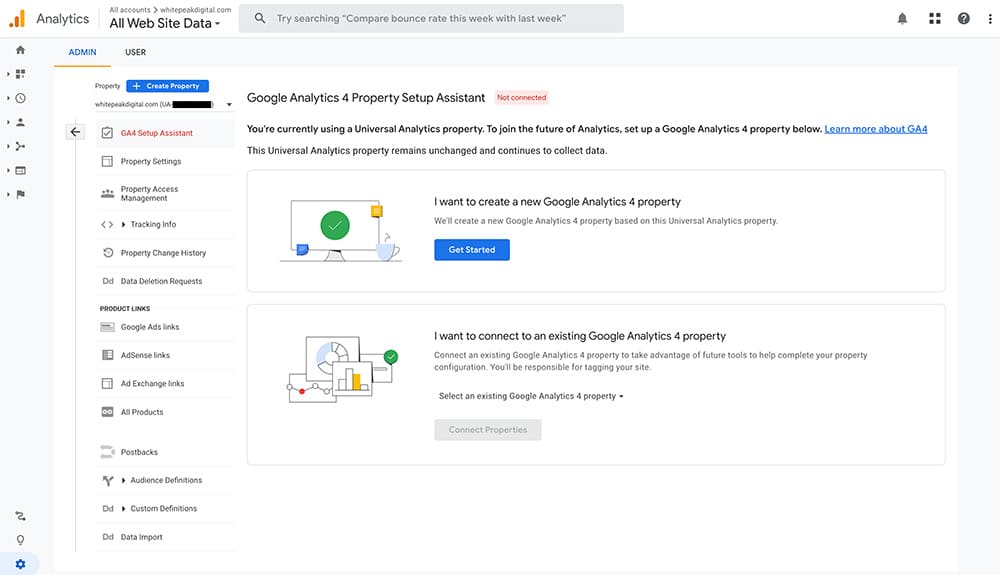1000x575 pixels.
Task: Open Property Change History item
Action: pos(165,253)
